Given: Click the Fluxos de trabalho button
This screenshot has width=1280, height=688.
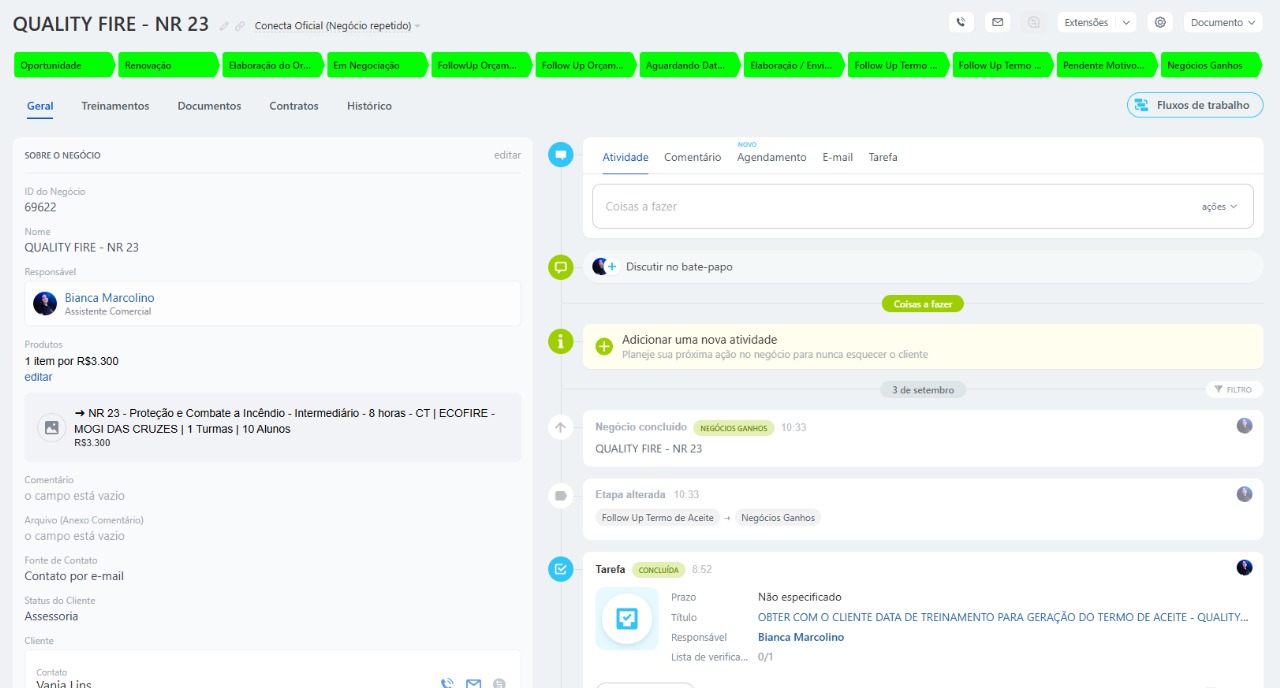Looking at the screenshot, I should 1195,105.
